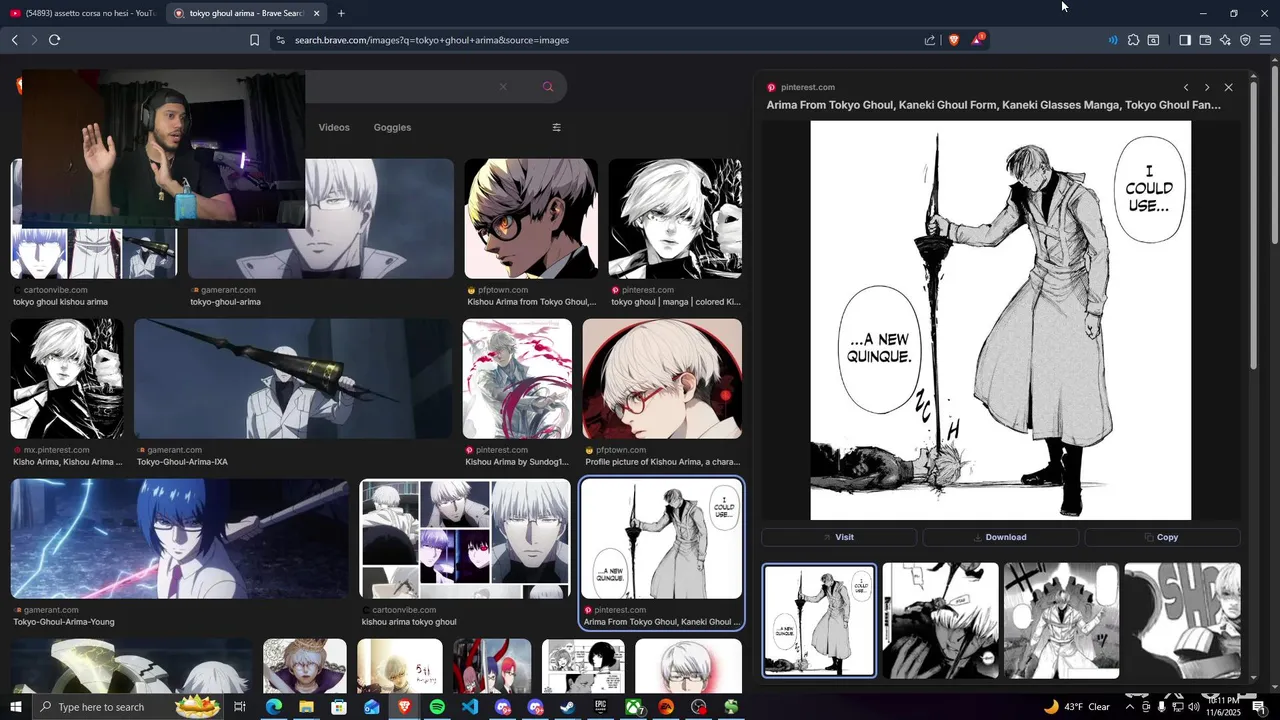Click the Copy button under the preview
This screenshot has height=720, width=1280.
1162,537
